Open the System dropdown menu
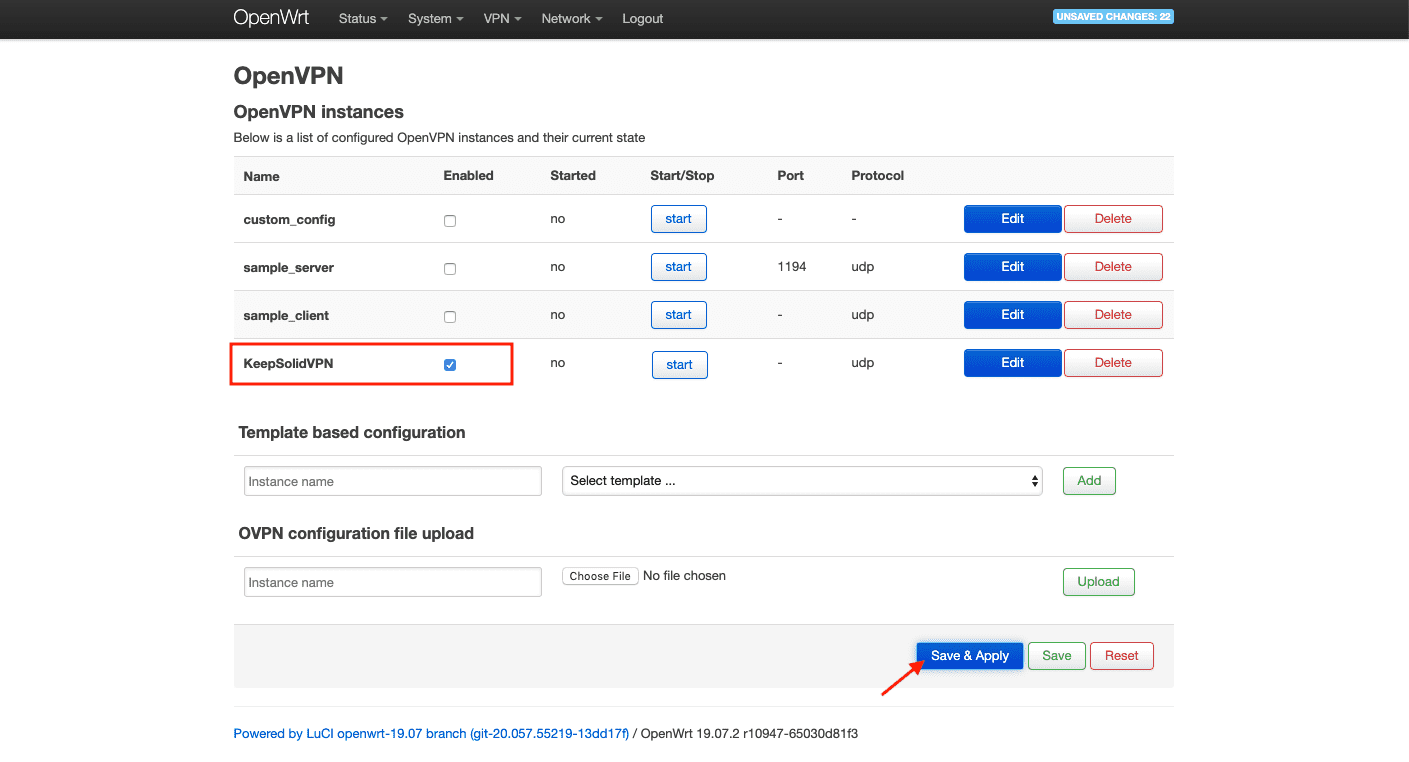 pyautogui.click(x=435, y=19)
